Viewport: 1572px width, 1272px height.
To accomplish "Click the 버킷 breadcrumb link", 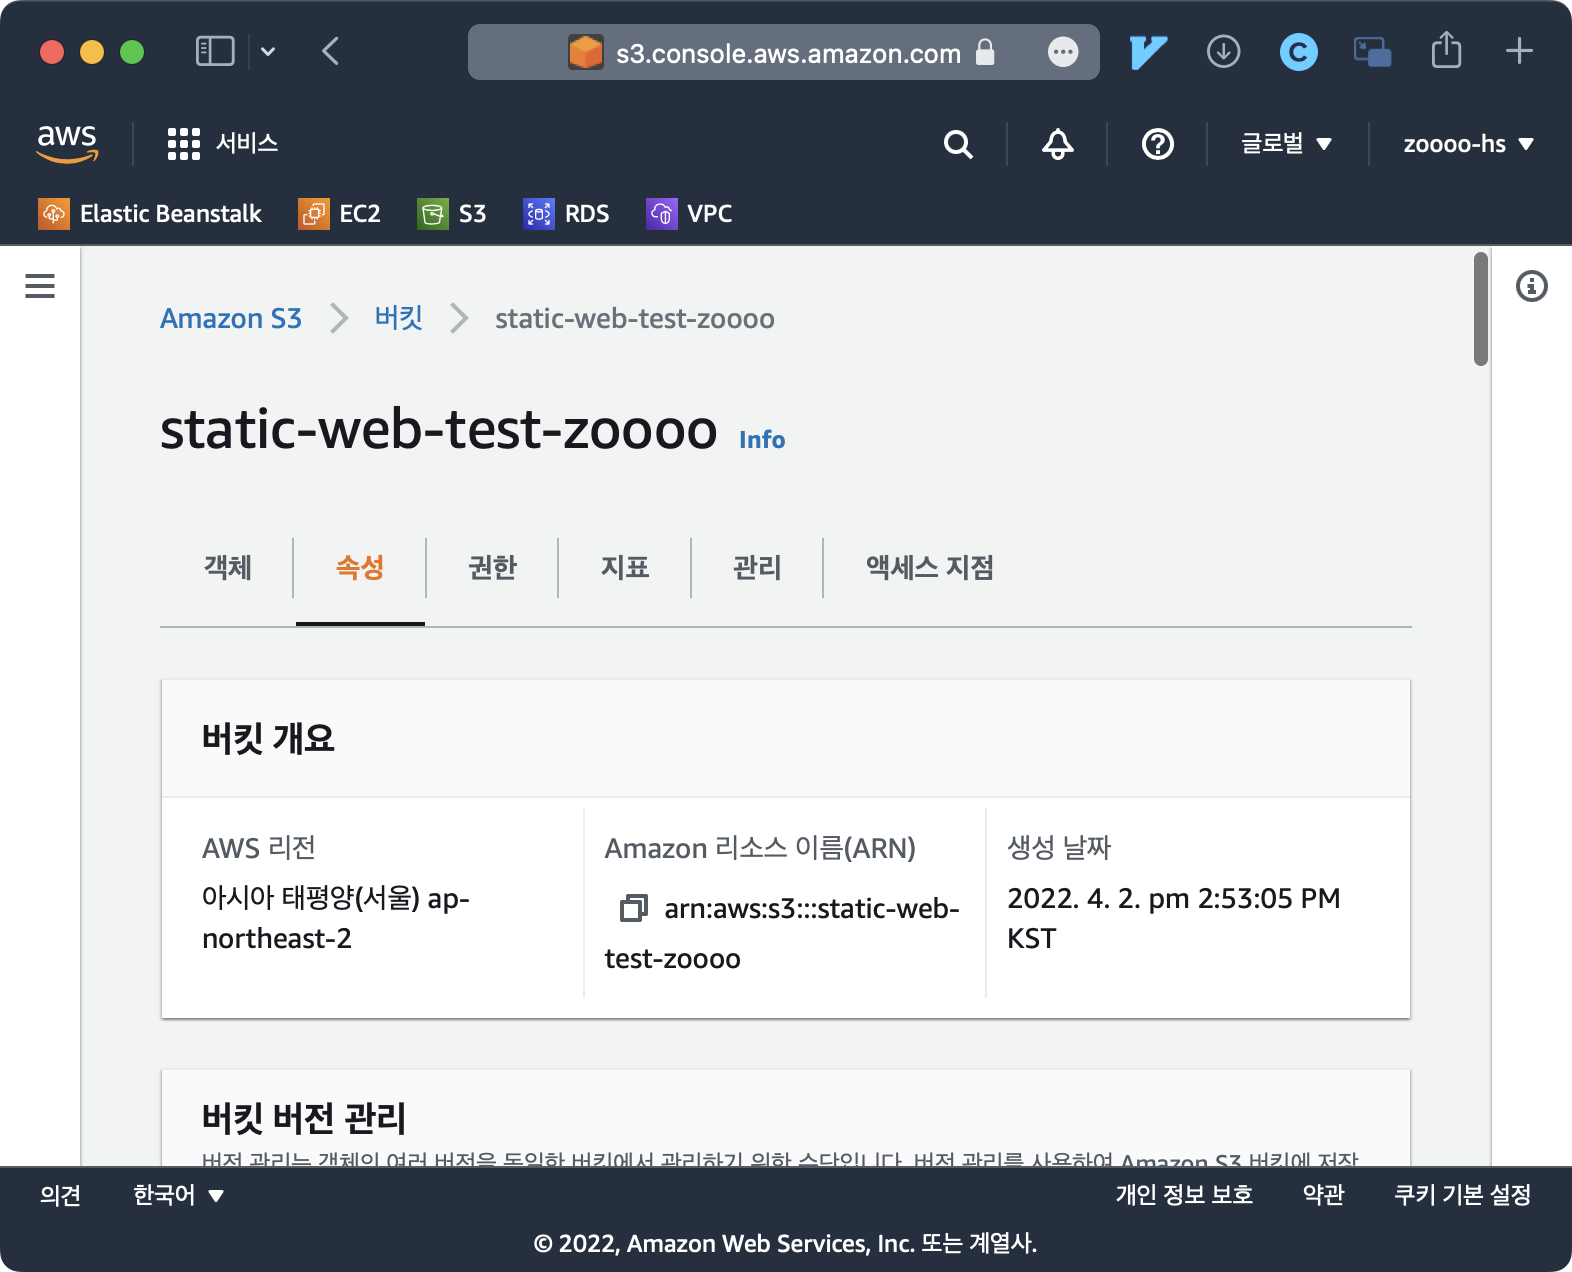I will pos(399,319).
